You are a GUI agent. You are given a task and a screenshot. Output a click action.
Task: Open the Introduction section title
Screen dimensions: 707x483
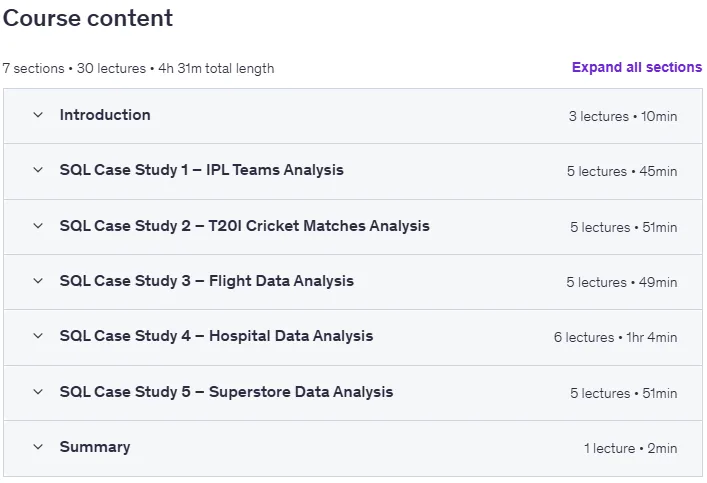pyautogui.click(x=105, y=115)
